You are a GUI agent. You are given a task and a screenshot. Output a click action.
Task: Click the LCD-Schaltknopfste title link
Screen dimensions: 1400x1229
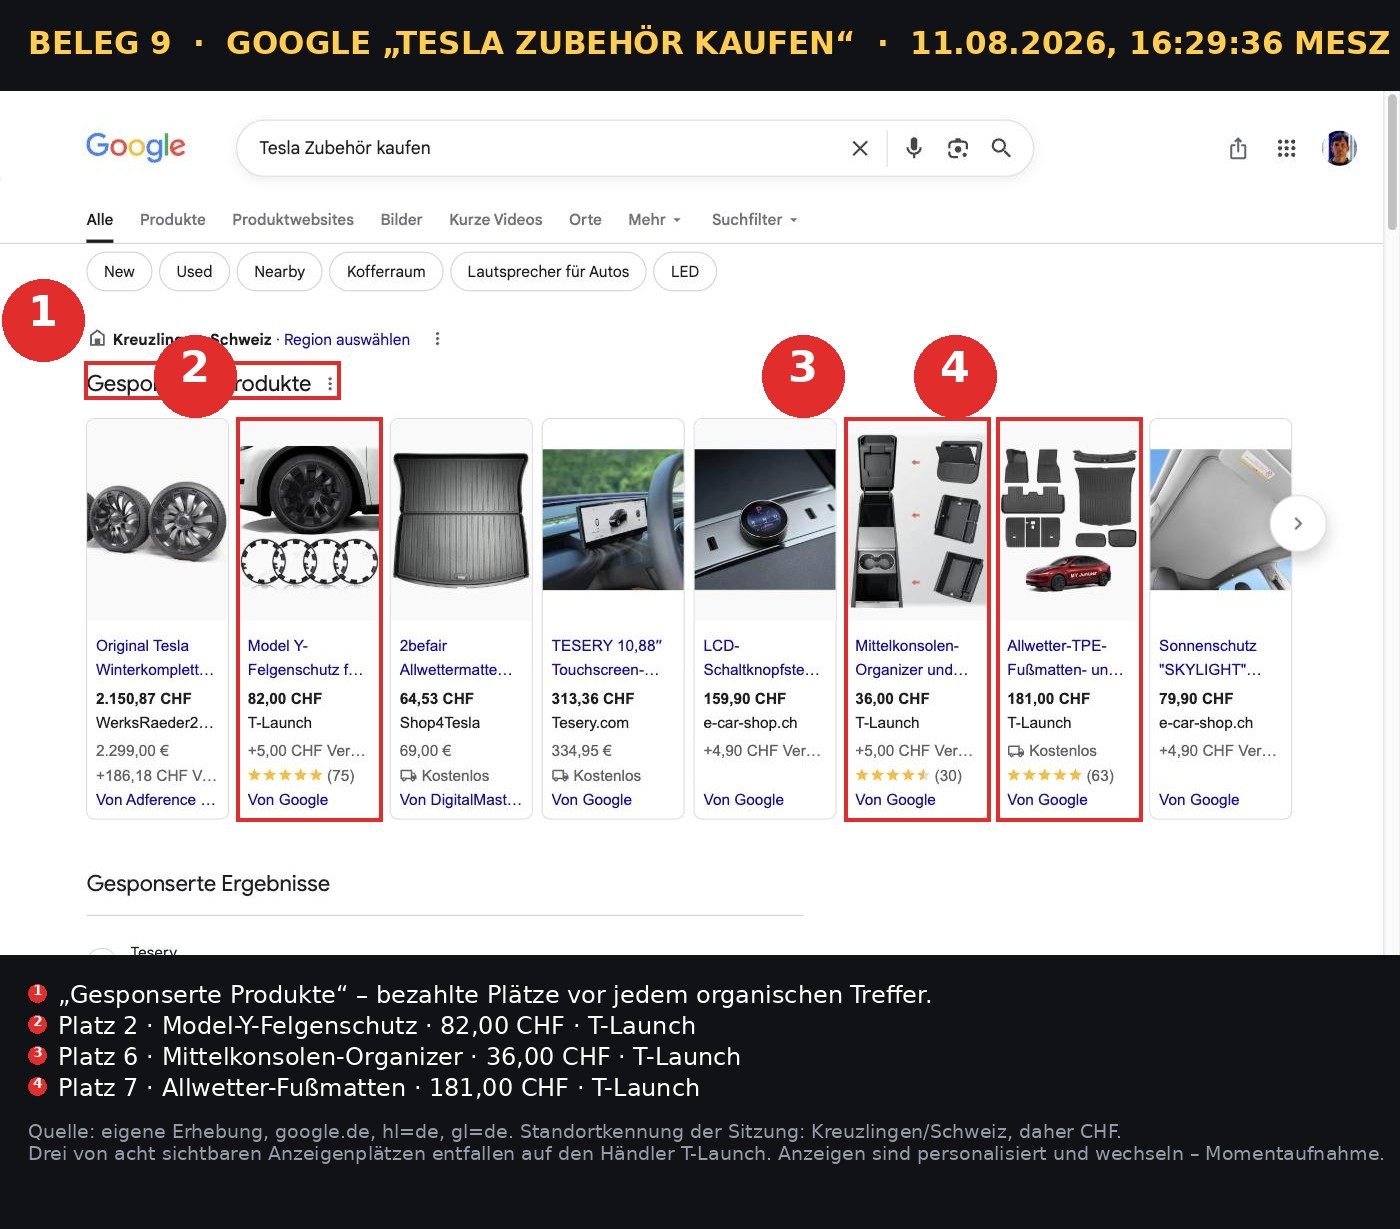pyautogui.click(x=761, y=658)
